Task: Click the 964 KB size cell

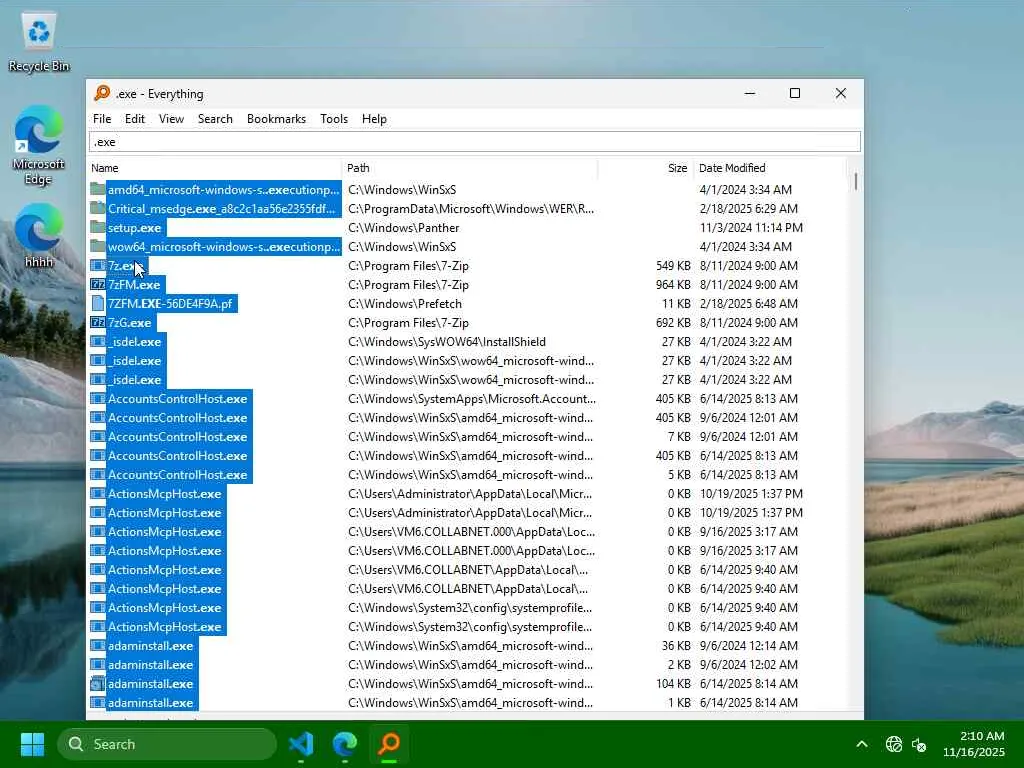Action: point(673,285)
